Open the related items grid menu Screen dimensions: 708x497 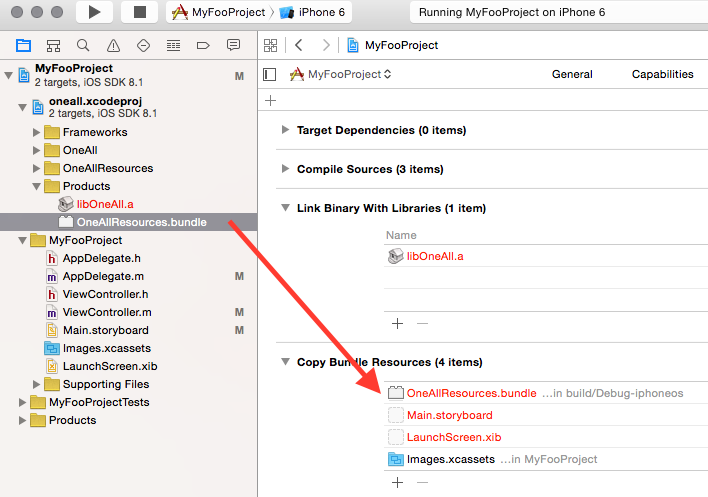point(270,45)
